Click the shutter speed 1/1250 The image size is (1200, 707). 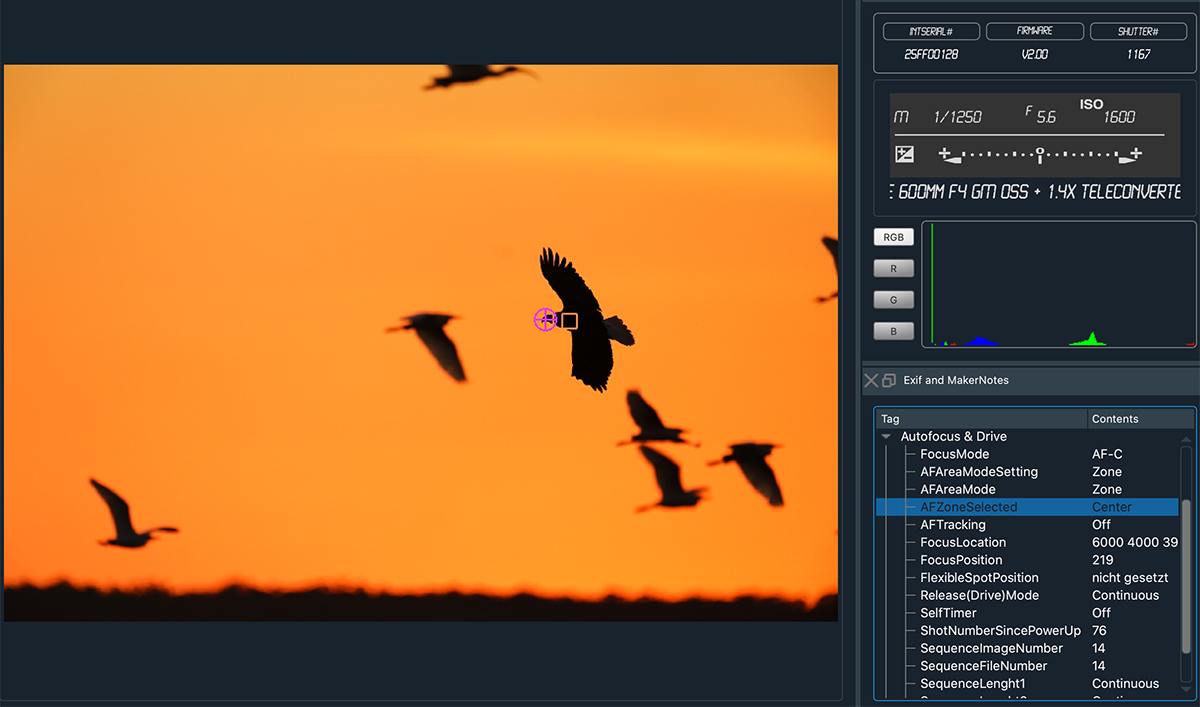[958, 117]
